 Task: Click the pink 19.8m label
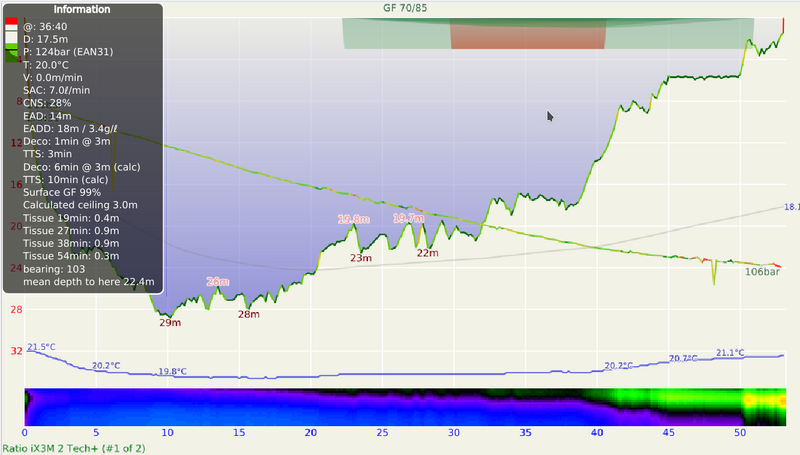point(353,219)
